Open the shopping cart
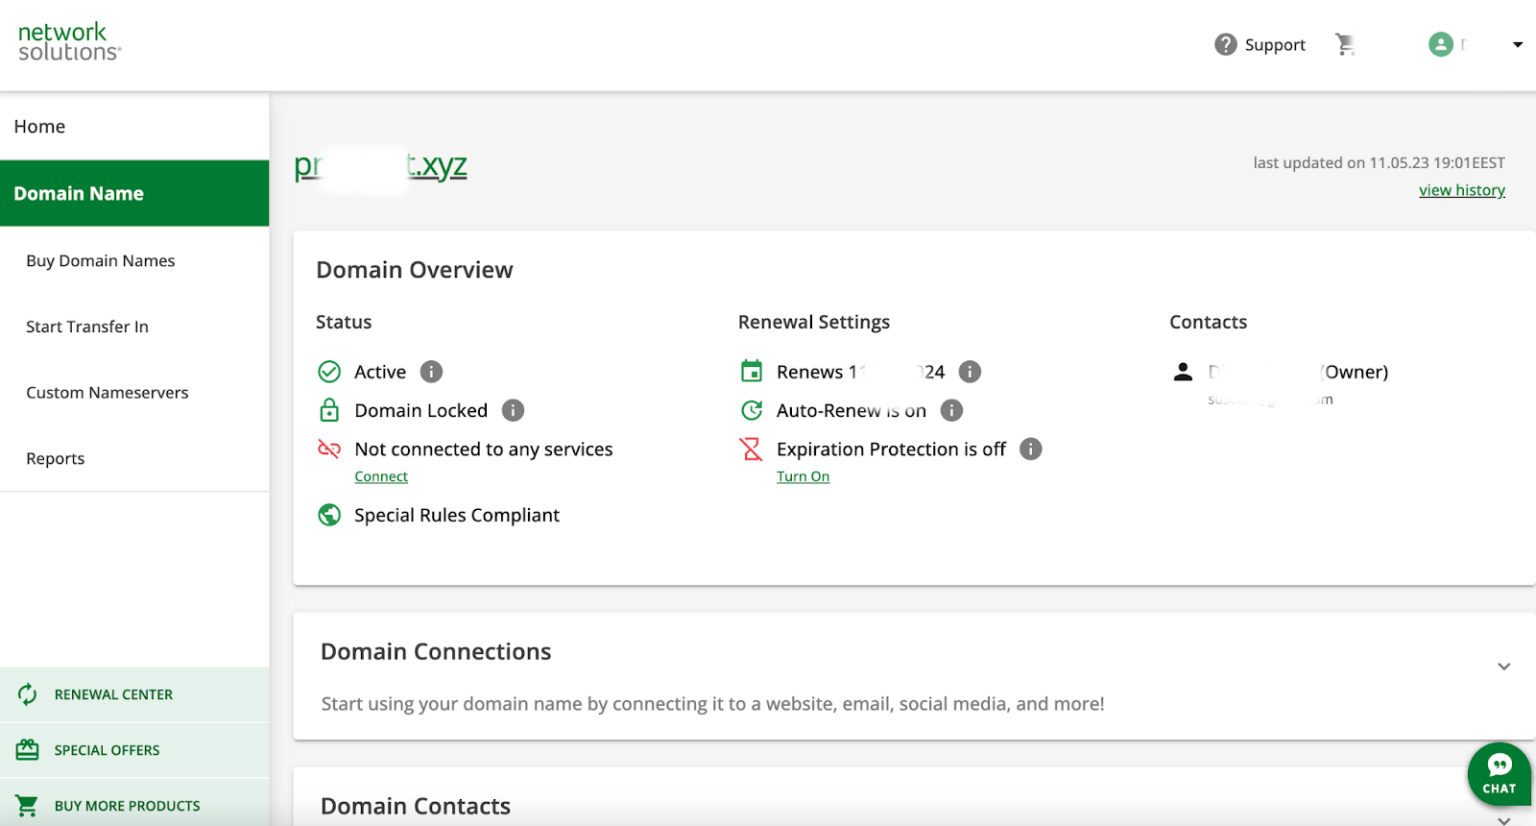The image size is (1536, 826). click(x=1346, y=44)
